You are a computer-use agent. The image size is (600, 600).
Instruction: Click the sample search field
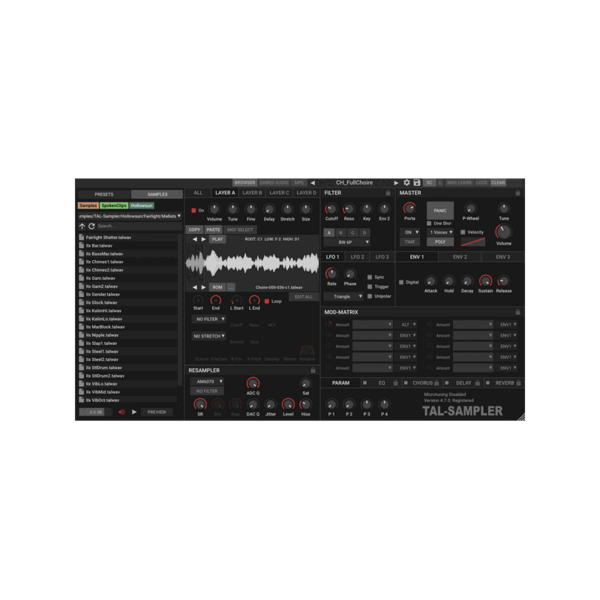pyautogui.click(x=139, y=226)
